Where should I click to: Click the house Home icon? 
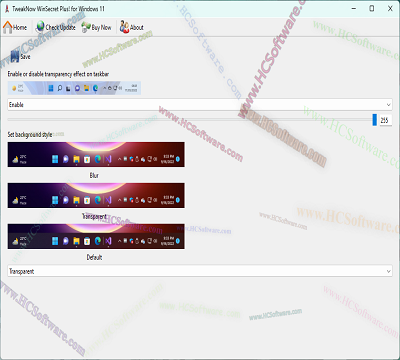(7, 27)
